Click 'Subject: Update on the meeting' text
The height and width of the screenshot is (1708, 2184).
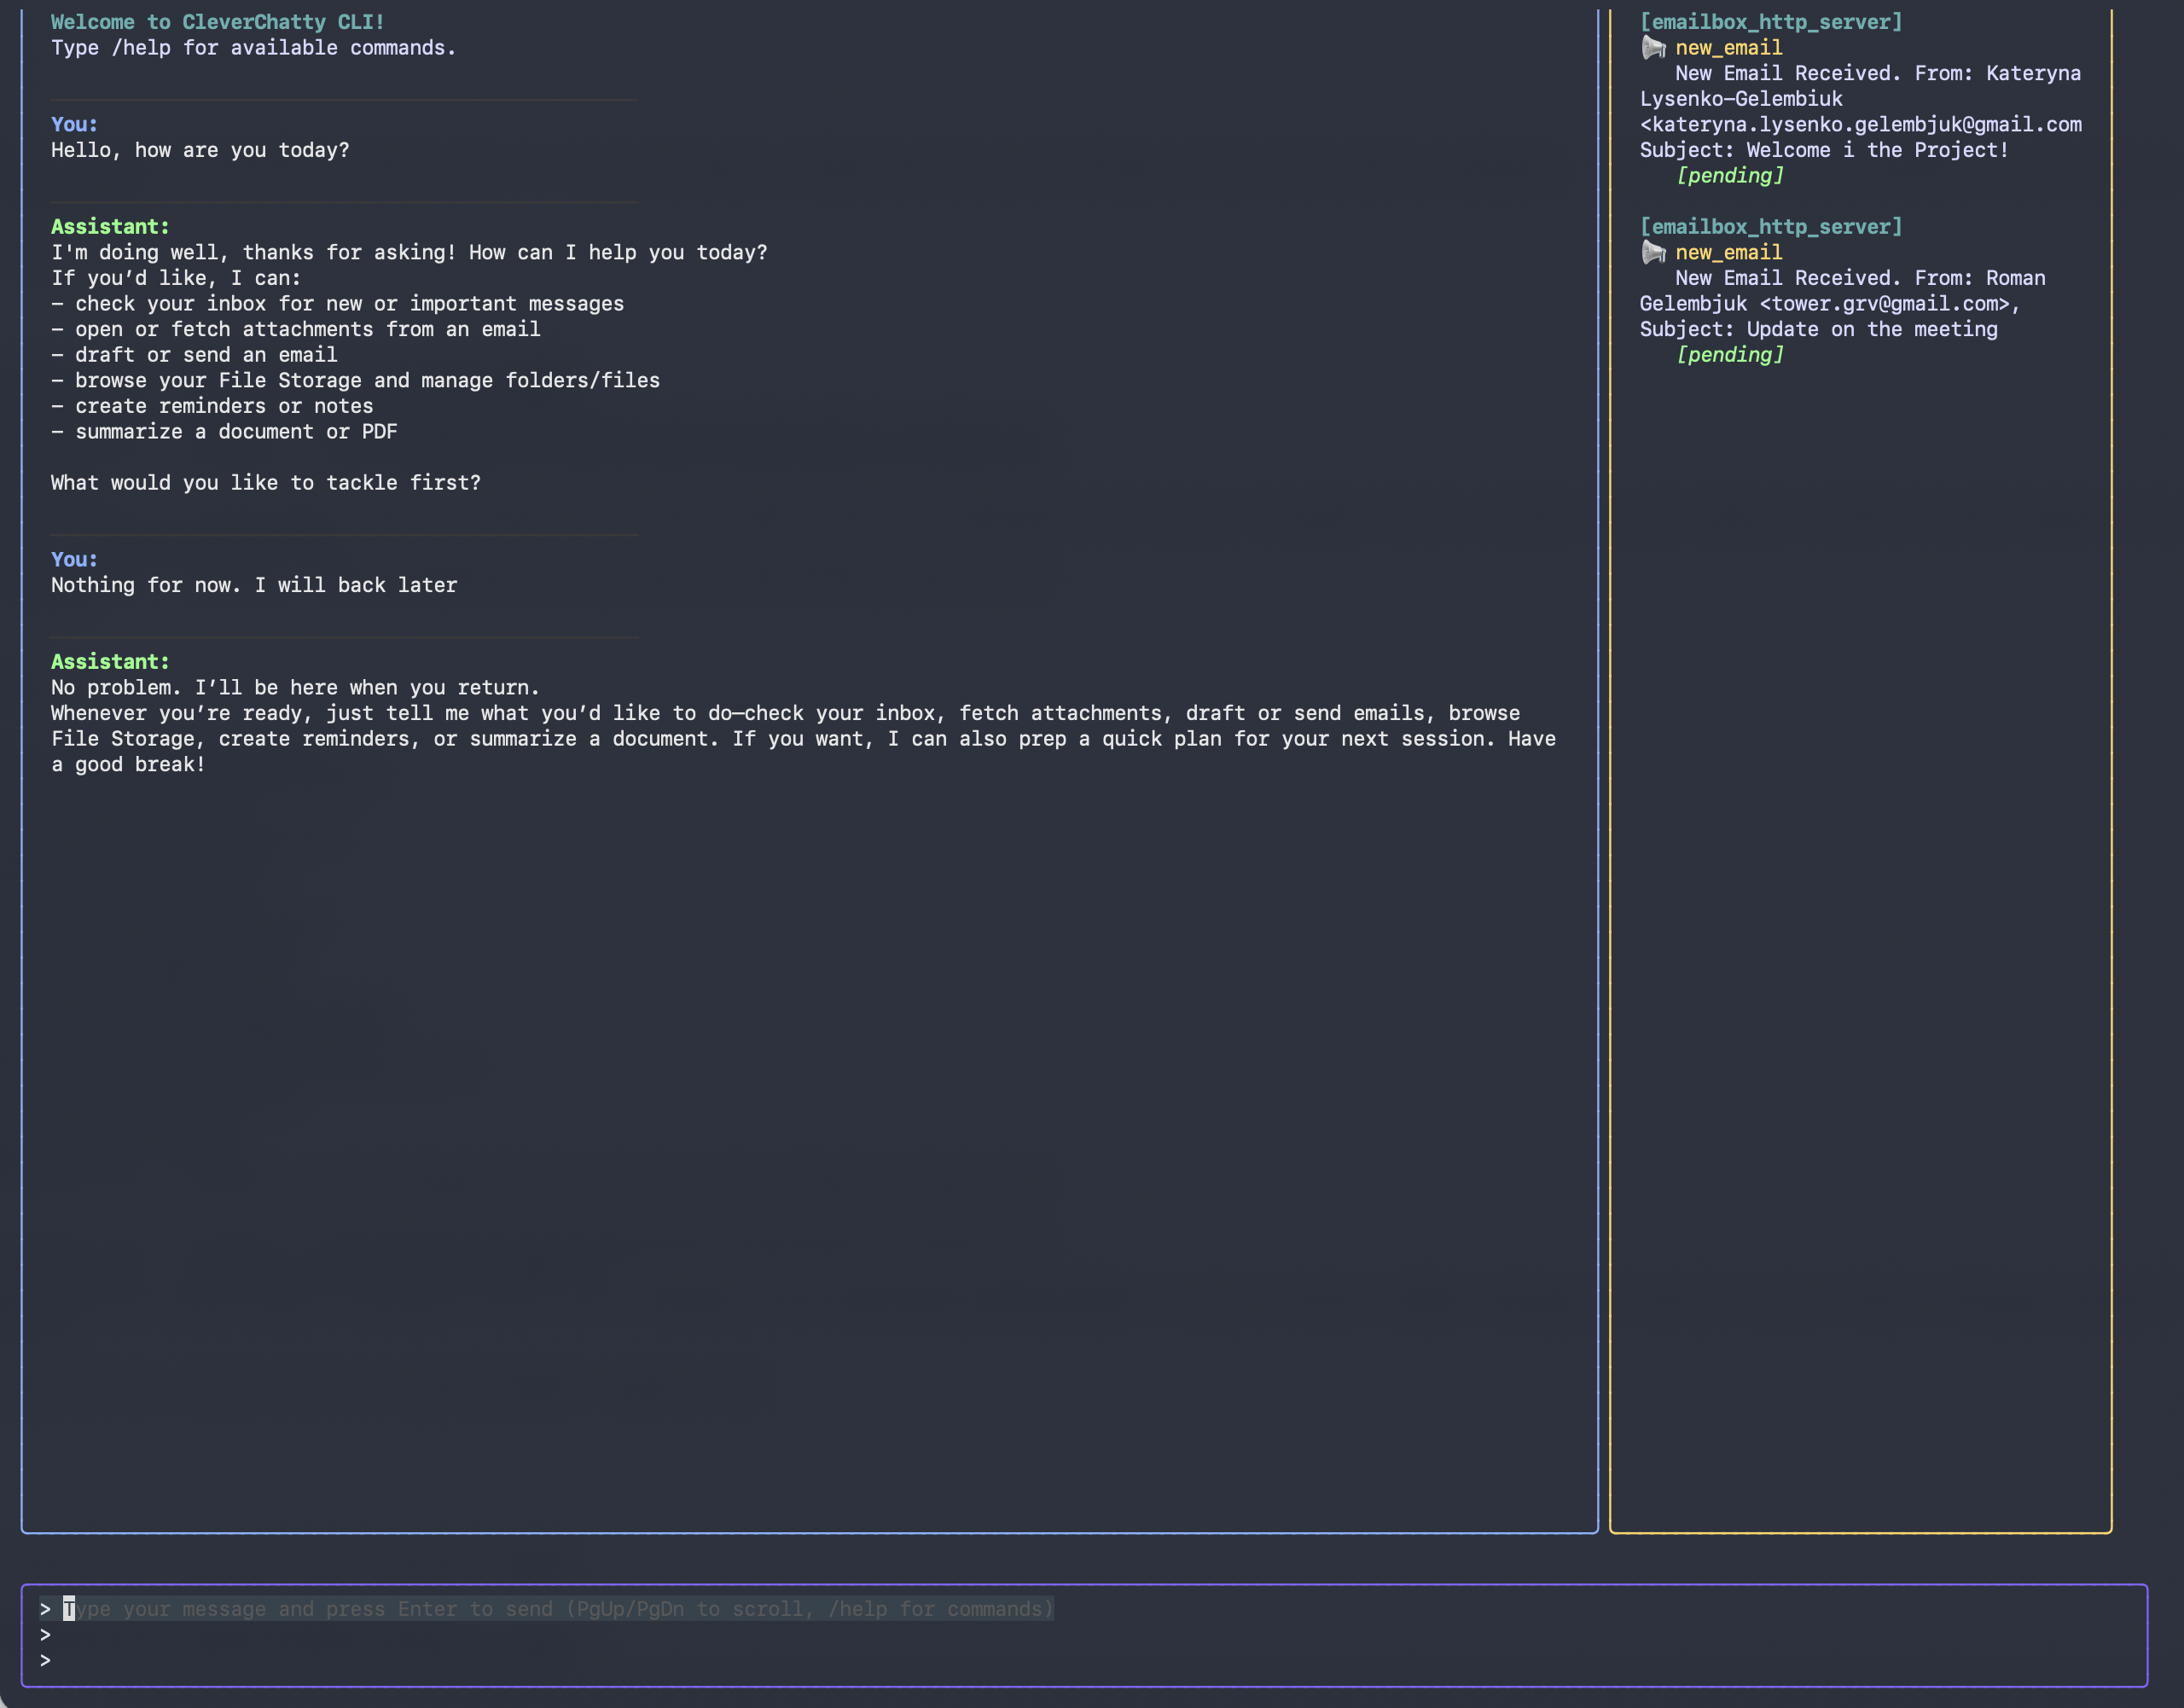coord(1818,329)
